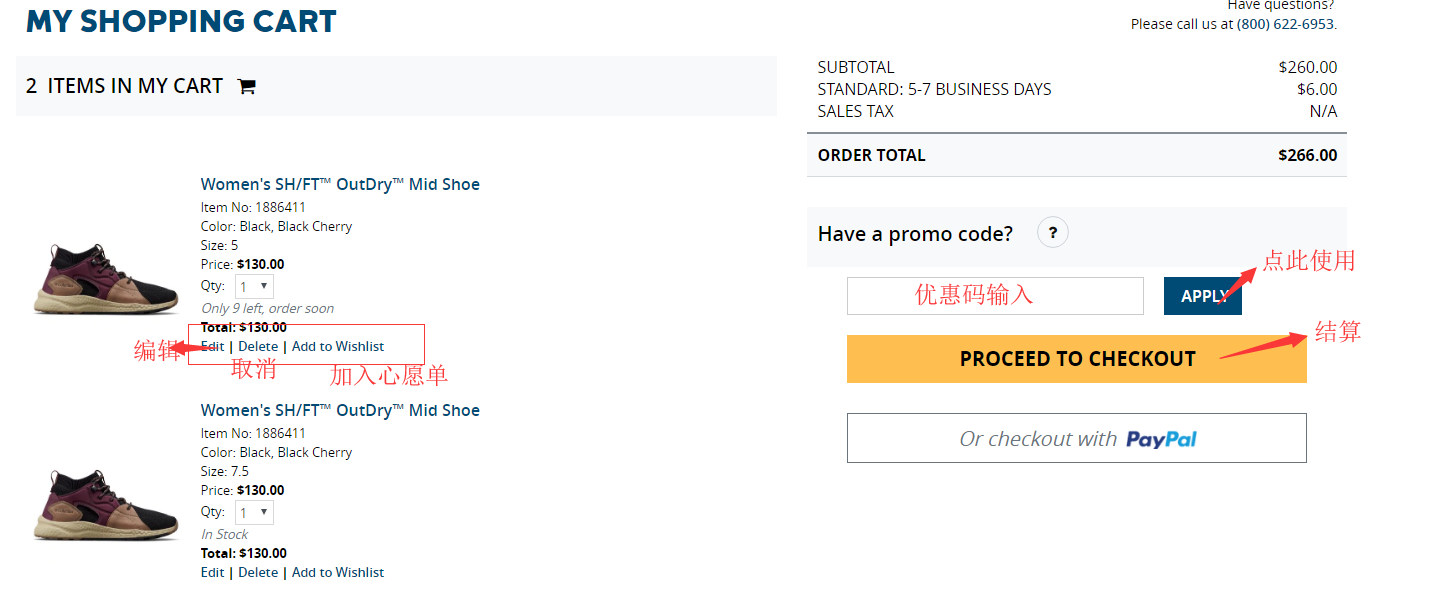Edit the size 5 shoe item
This screenshot has width=1438, height=589.
coord(212,347)
